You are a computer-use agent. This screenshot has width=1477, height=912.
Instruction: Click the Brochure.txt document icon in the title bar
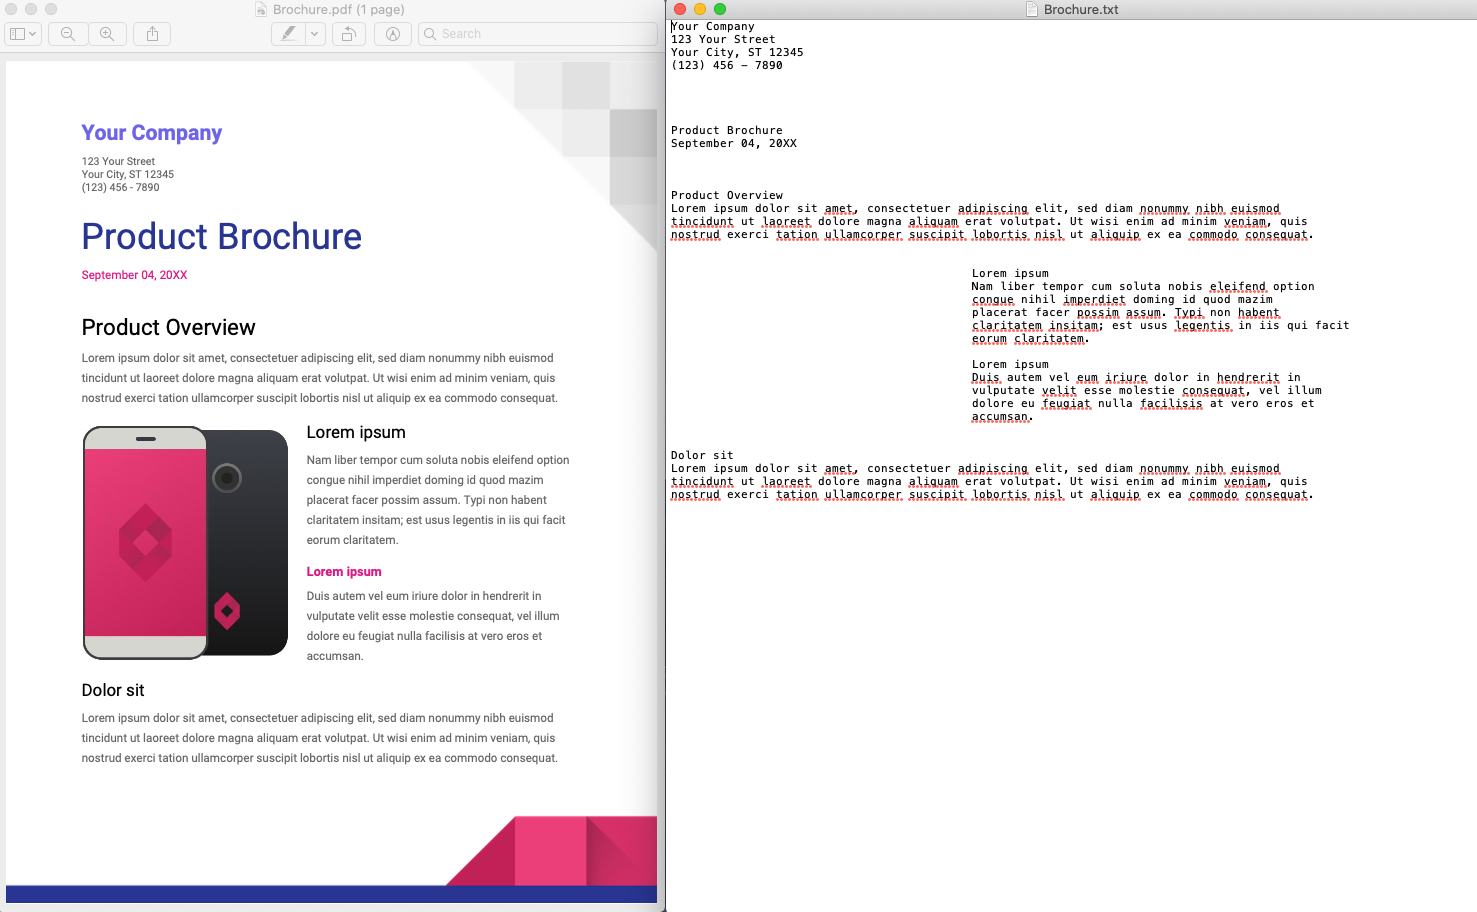click(x=1029, y=9)
